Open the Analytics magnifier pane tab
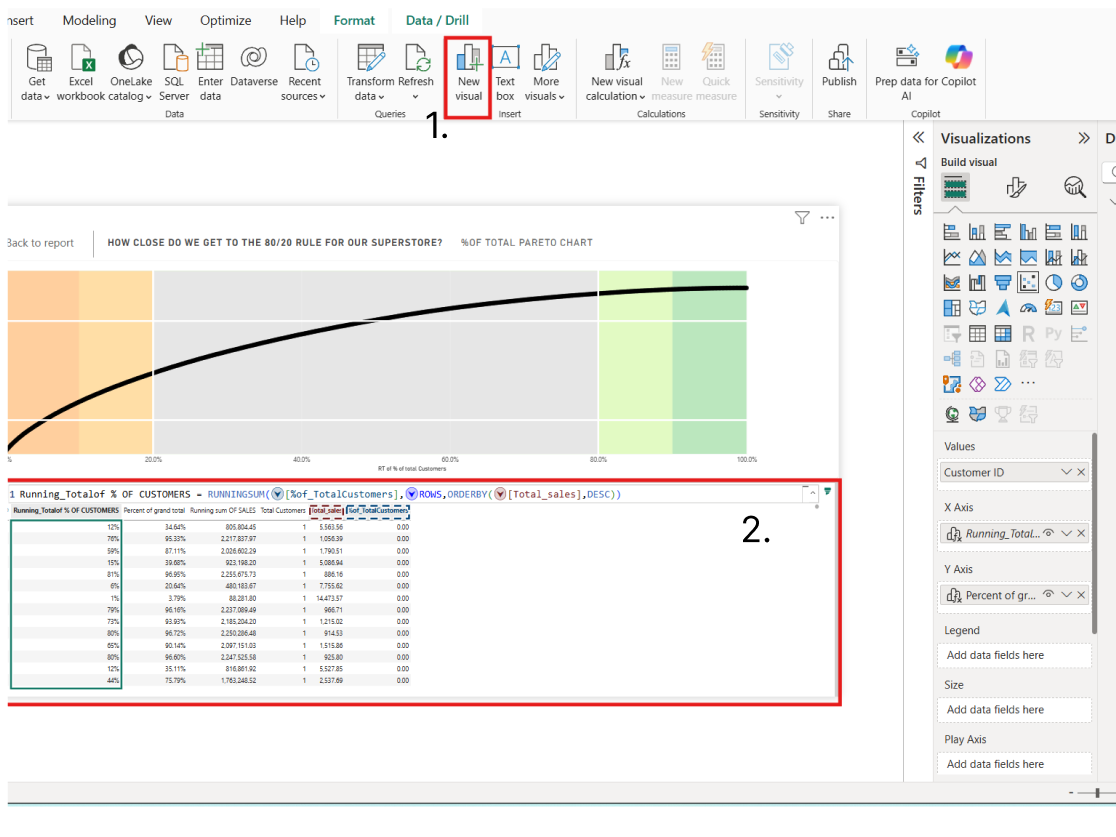The image size is (1116, 837). tap(1075, 188)
